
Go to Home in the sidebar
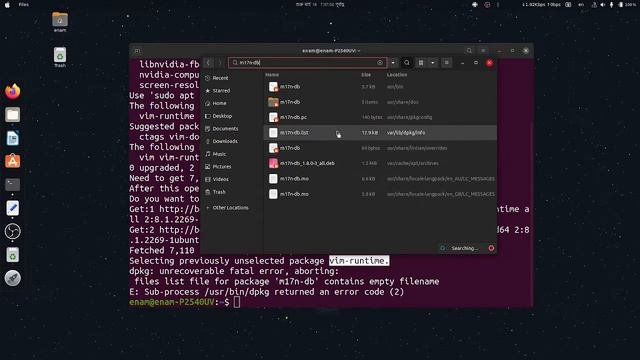[231, 103]
